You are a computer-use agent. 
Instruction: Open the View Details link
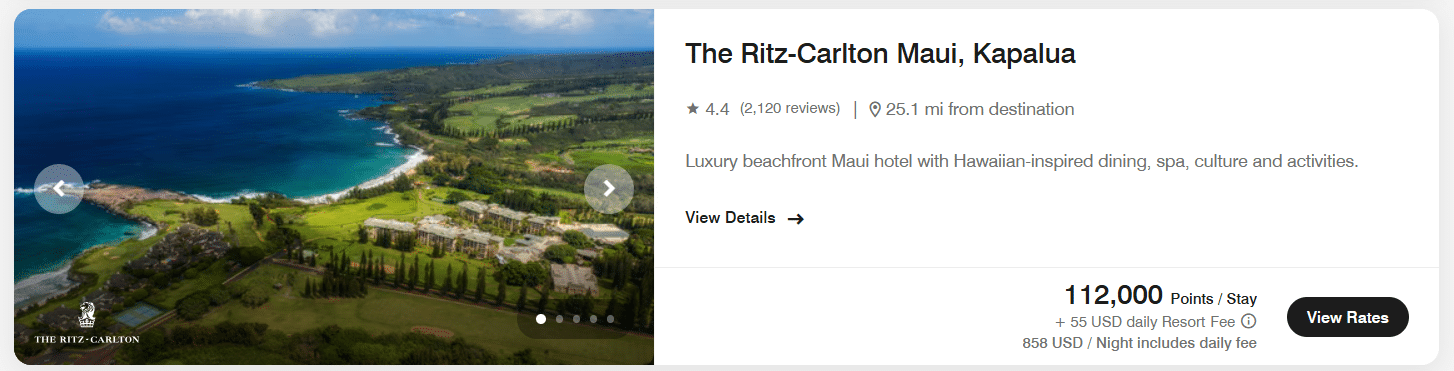click(x=730, y=218)
